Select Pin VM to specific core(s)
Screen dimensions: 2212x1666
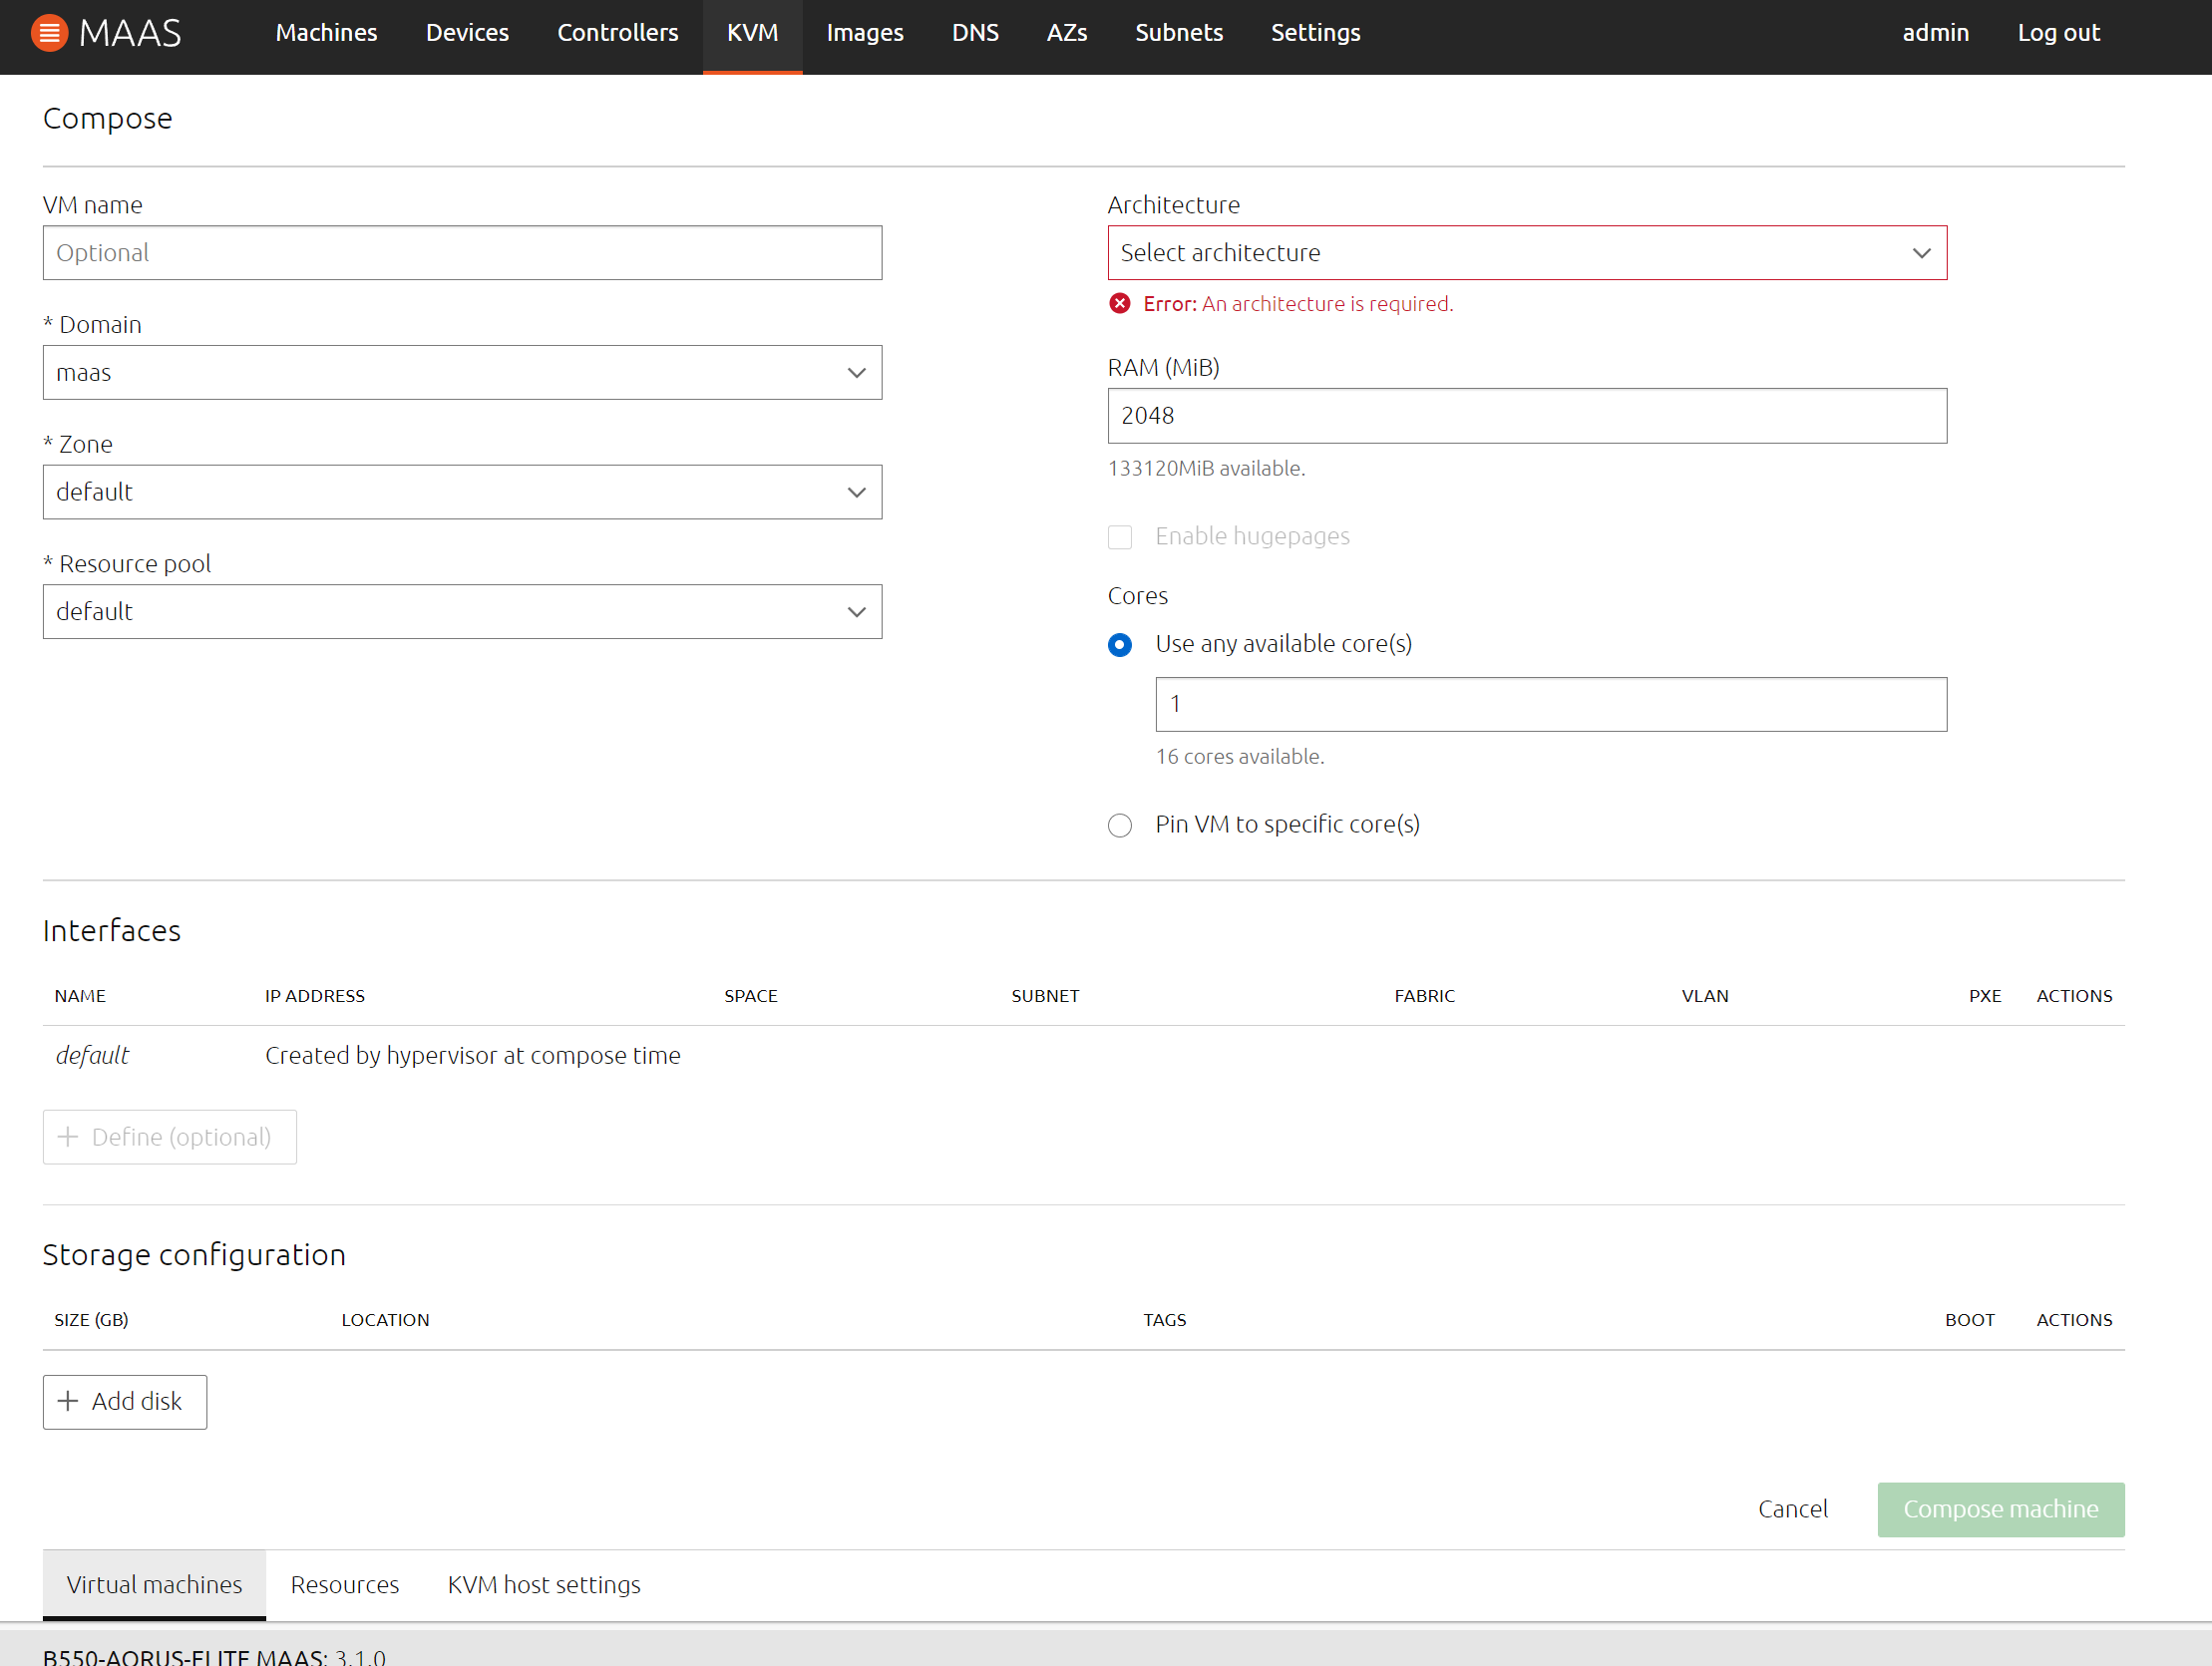click(x=1119, y=825)
